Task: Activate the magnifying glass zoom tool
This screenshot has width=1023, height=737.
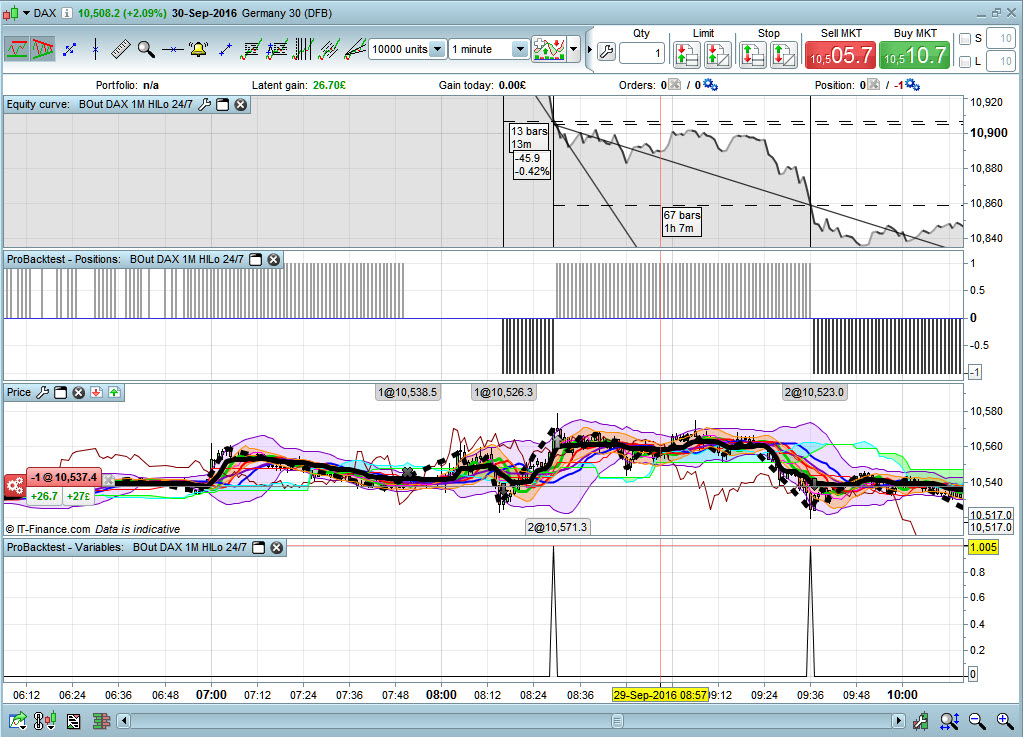Action: [145, 49]
